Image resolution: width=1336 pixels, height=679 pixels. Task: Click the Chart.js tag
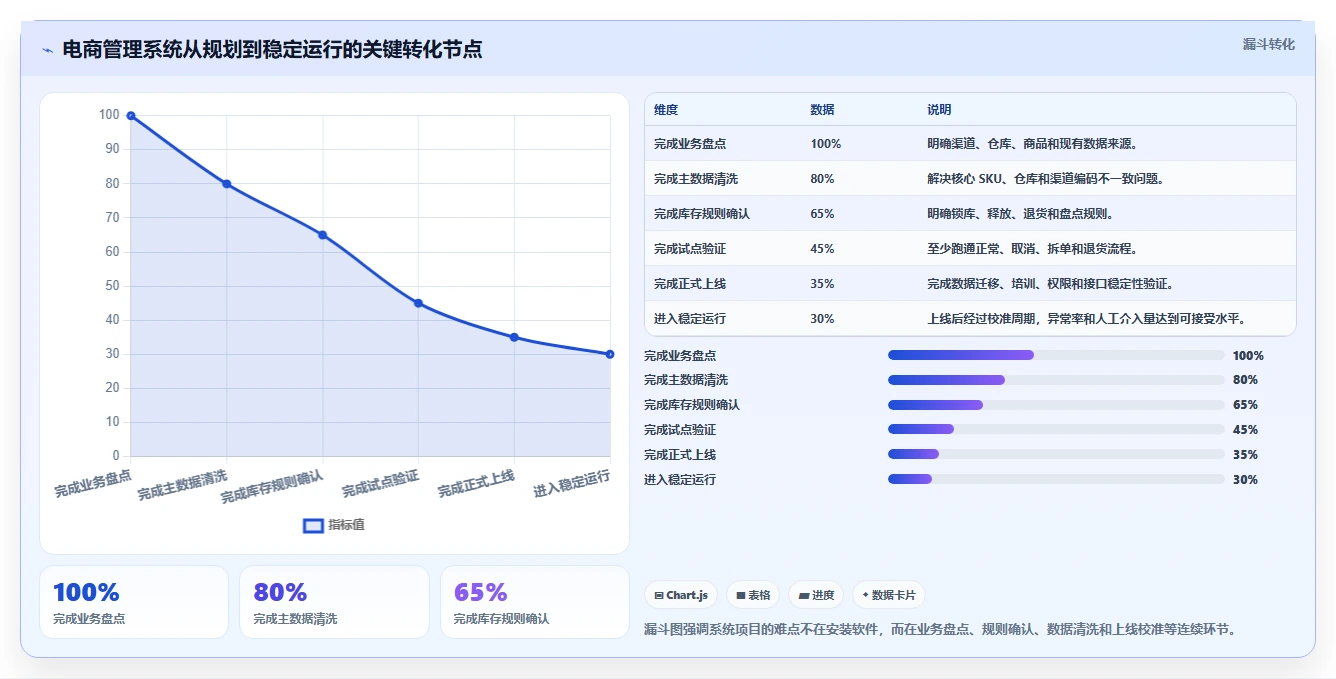pos(681,595)
